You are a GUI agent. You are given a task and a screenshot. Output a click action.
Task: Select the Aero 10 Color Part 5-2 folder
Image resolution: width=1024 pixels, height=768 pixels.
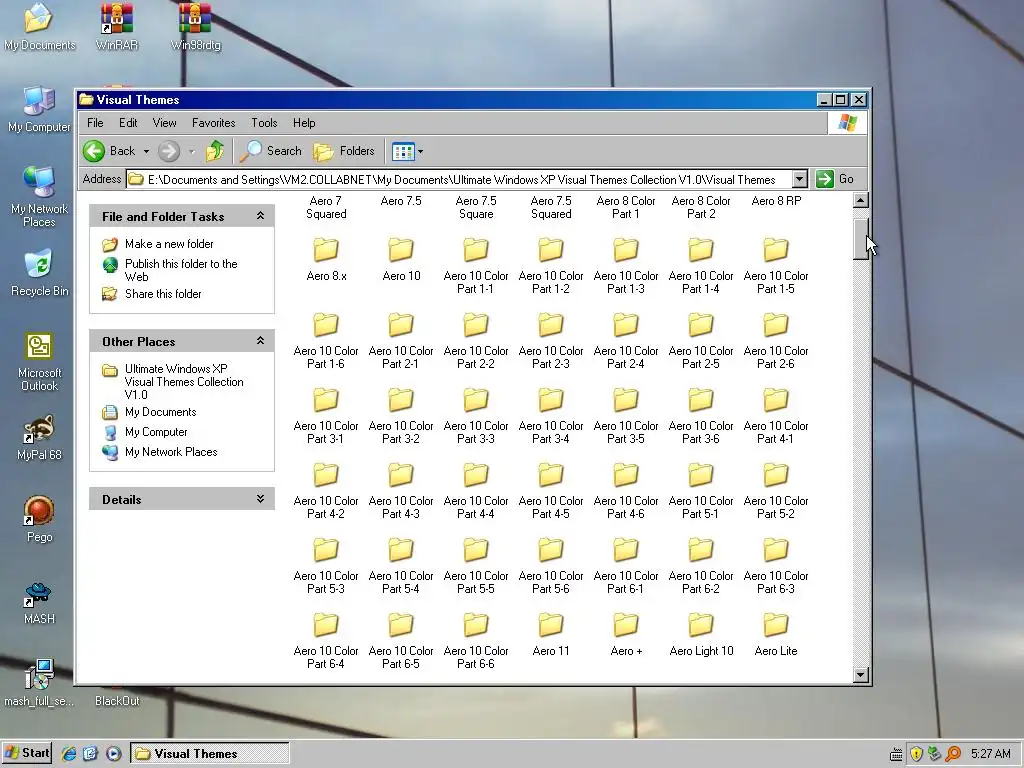tap(776, 492)
